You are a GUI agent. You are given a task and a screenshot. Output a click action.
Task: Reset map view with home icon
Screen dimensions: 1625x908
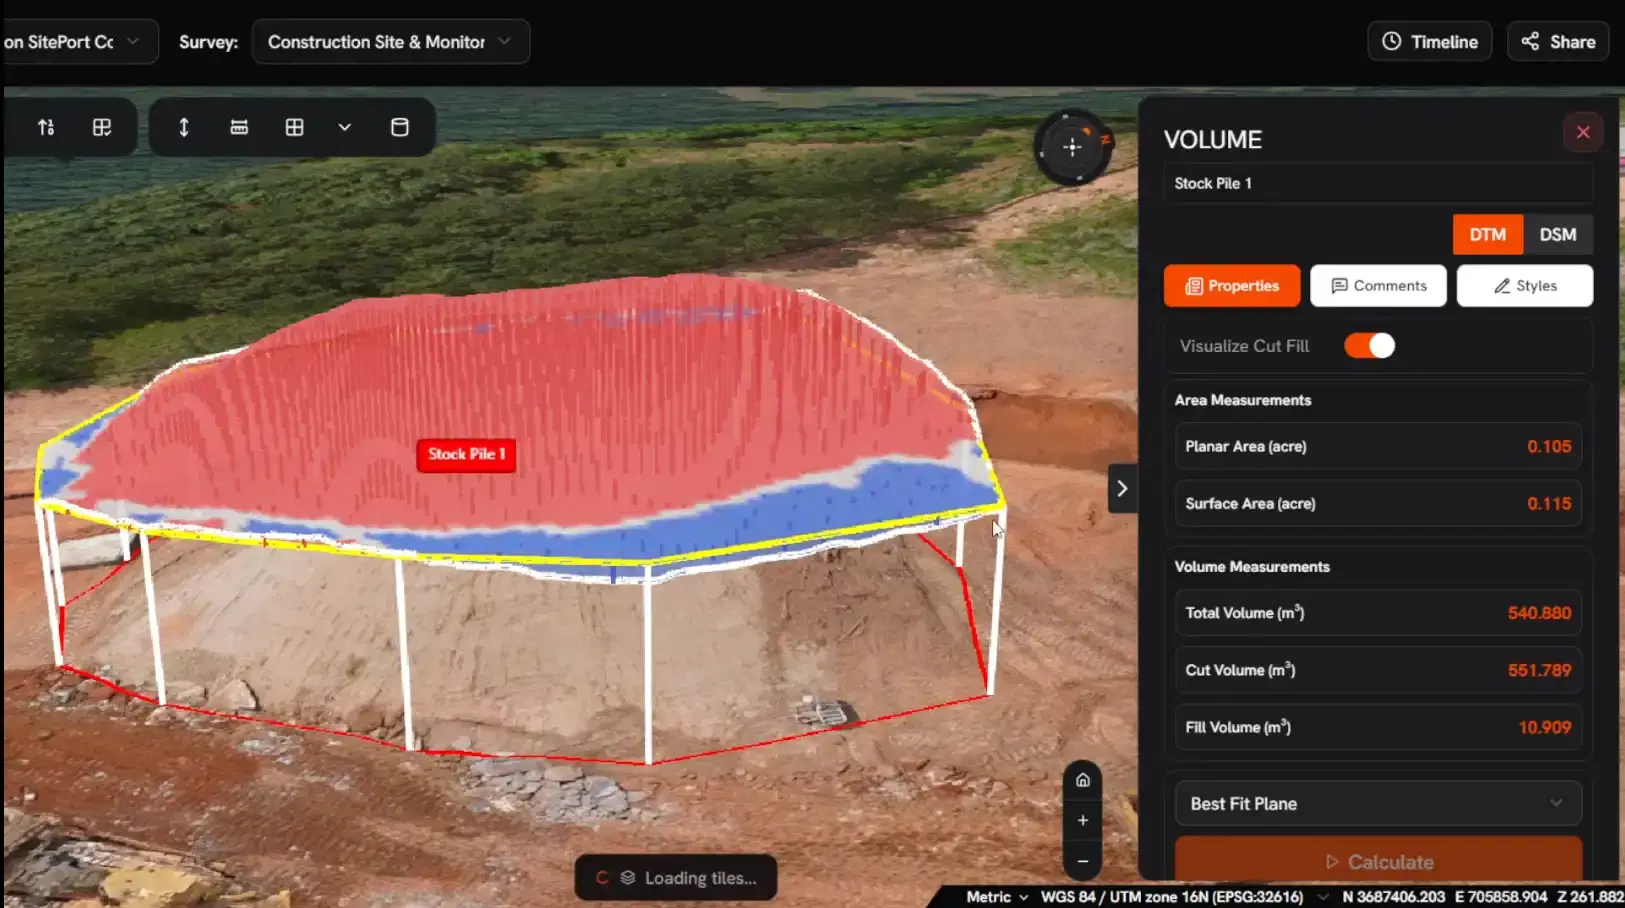(x=1082, y=780)
